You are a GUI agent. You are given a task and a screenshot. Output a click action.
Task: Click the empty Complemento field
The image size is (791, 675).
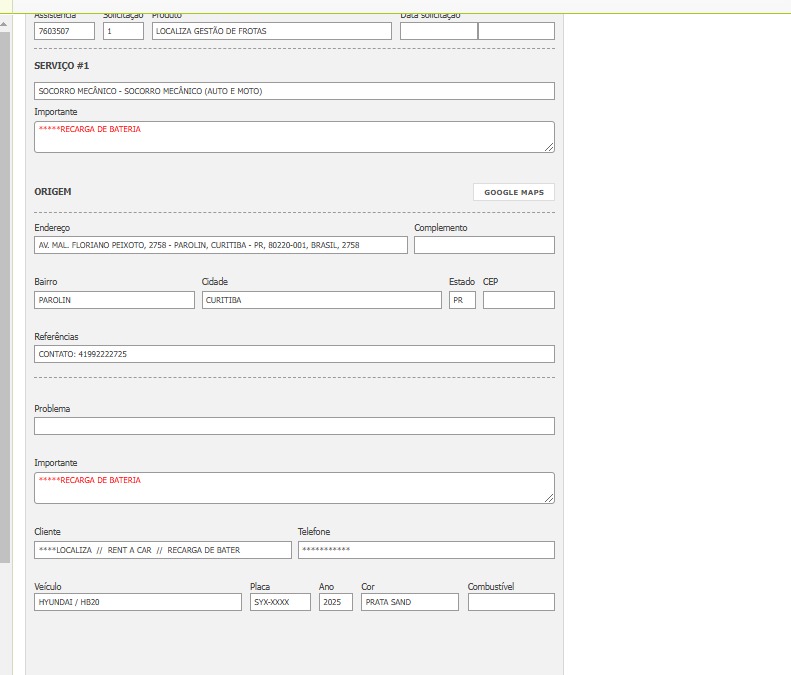[484, 245]
